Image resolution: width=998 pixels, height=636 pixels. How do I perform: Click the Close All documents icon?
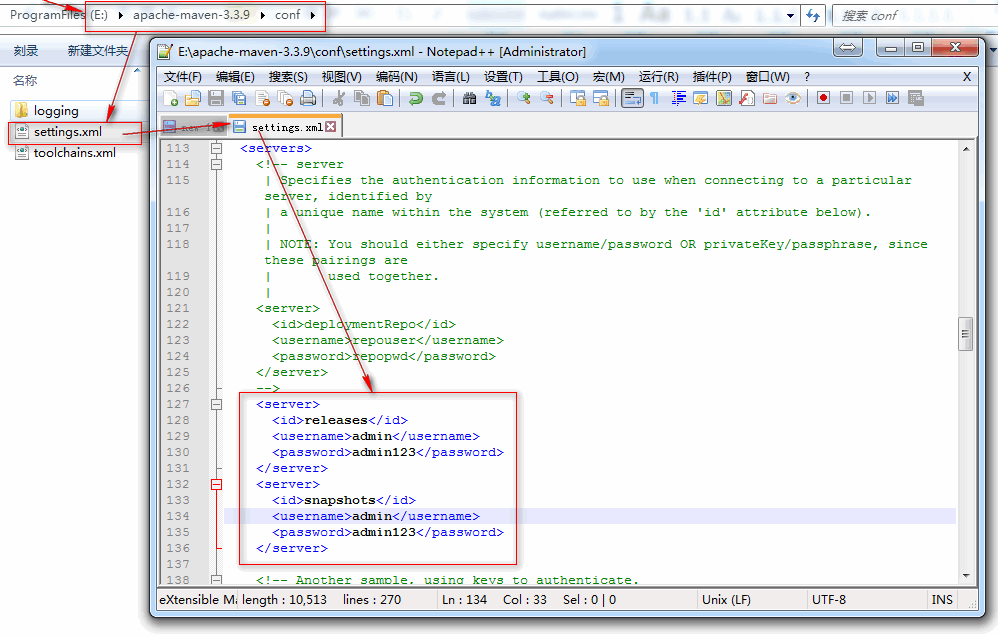(x=285, y=98)
